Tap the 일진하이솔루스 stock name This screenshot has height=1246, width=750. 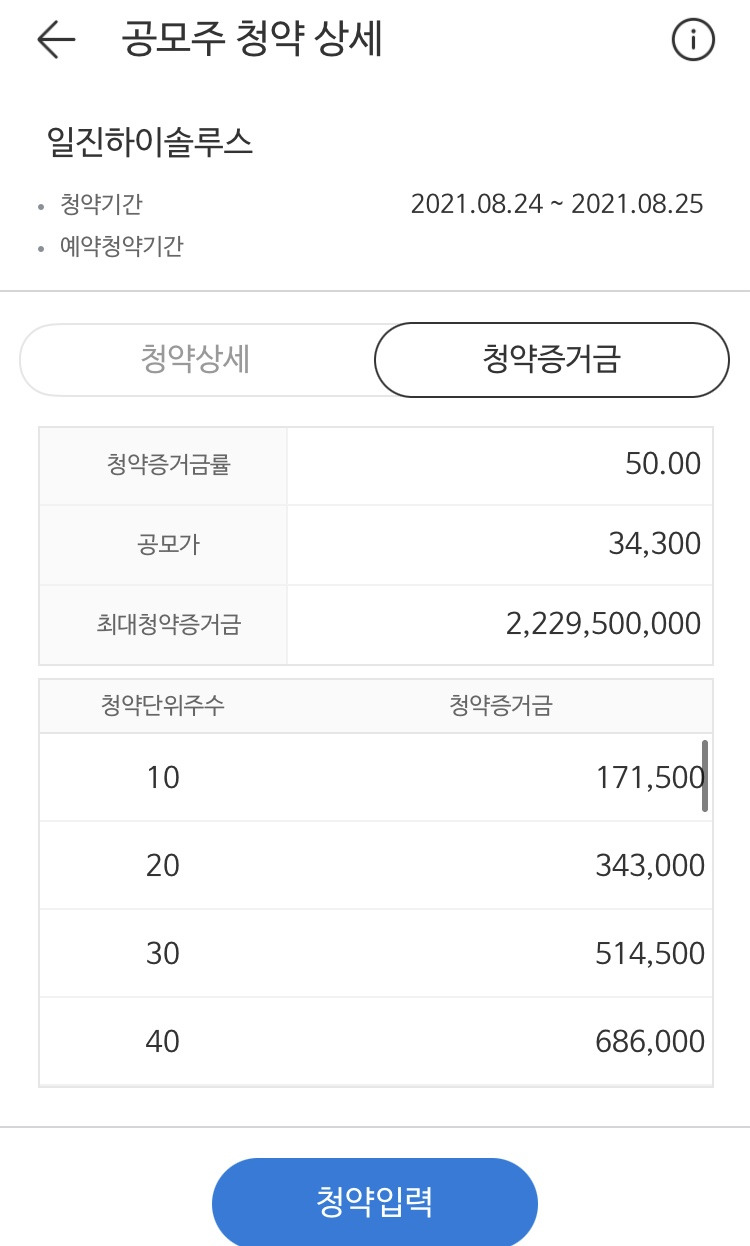coord(150,143)
